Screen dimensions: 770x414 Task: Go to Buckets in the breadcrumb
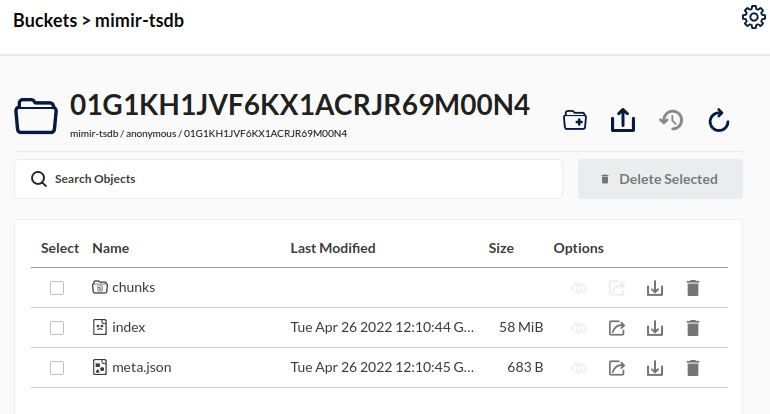pos(45,20)
